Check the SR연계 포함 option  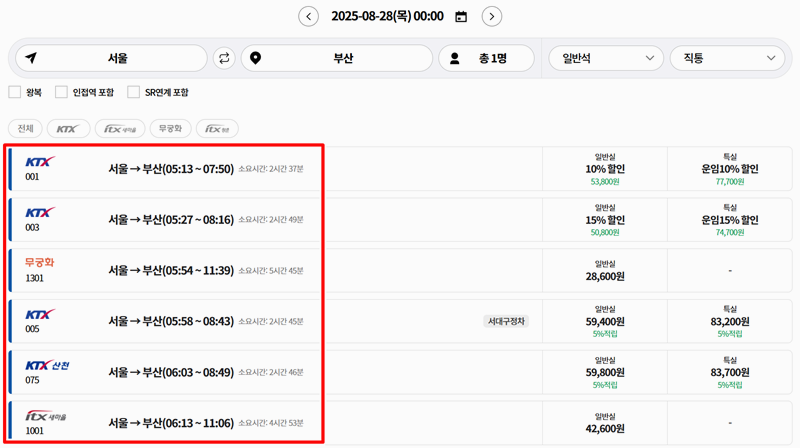[x=133, y=92]
